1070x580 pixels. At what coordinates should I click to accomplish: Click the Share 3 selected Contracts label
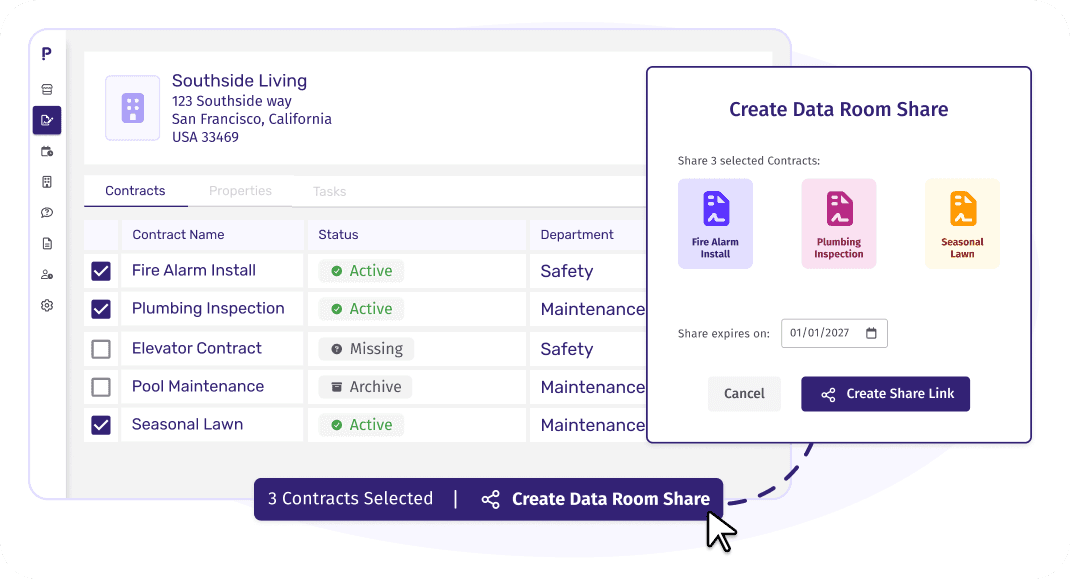point(749,161)
